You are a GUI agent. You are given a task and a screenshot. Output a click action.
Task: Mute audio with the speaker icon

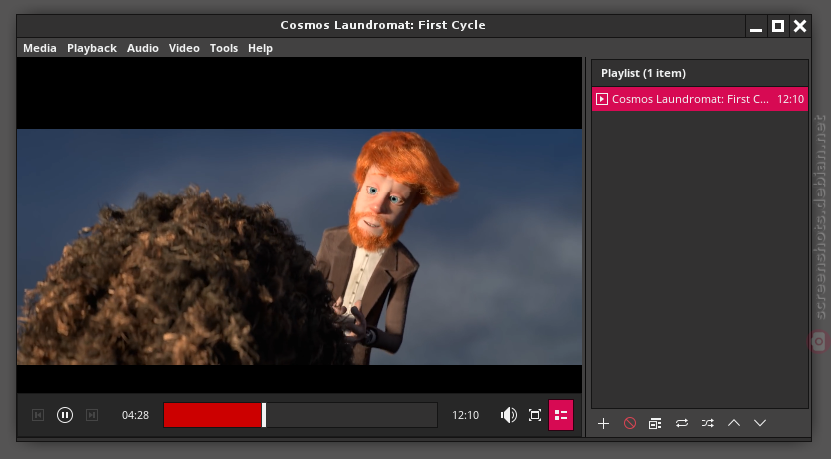click(509, 415)
